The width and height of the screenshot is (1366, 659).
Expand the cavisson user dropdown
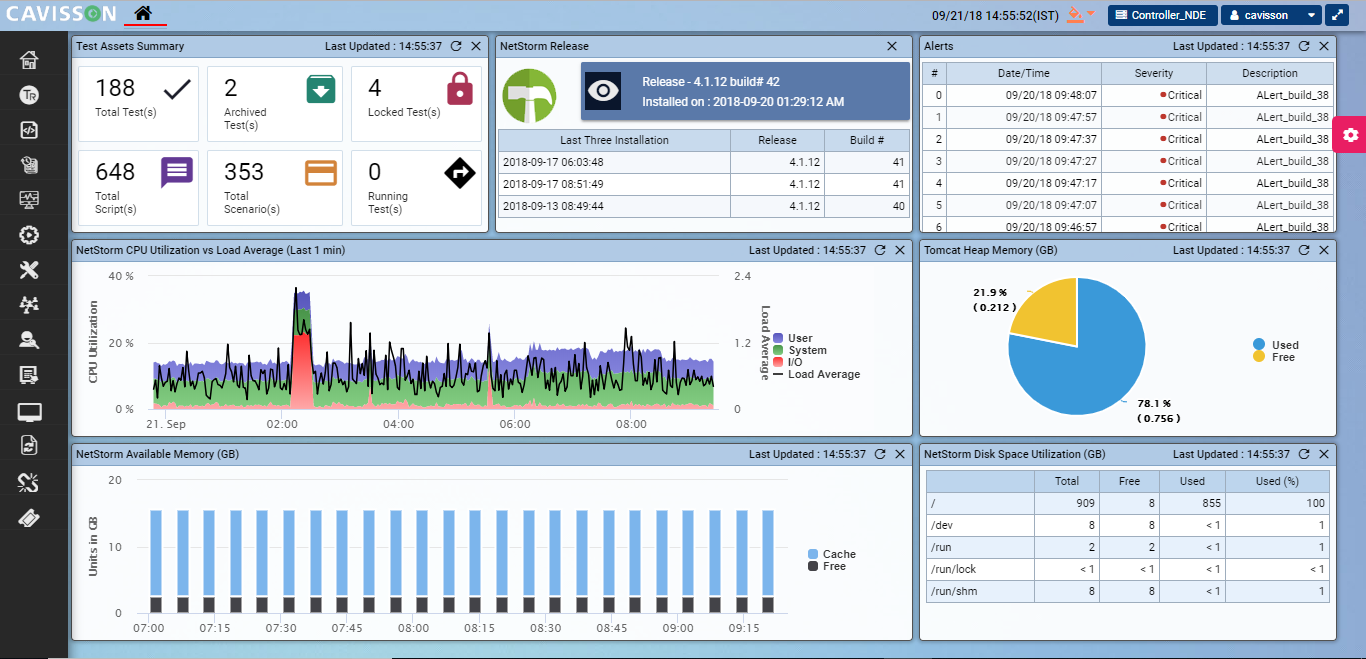[x=1271, y=15]
